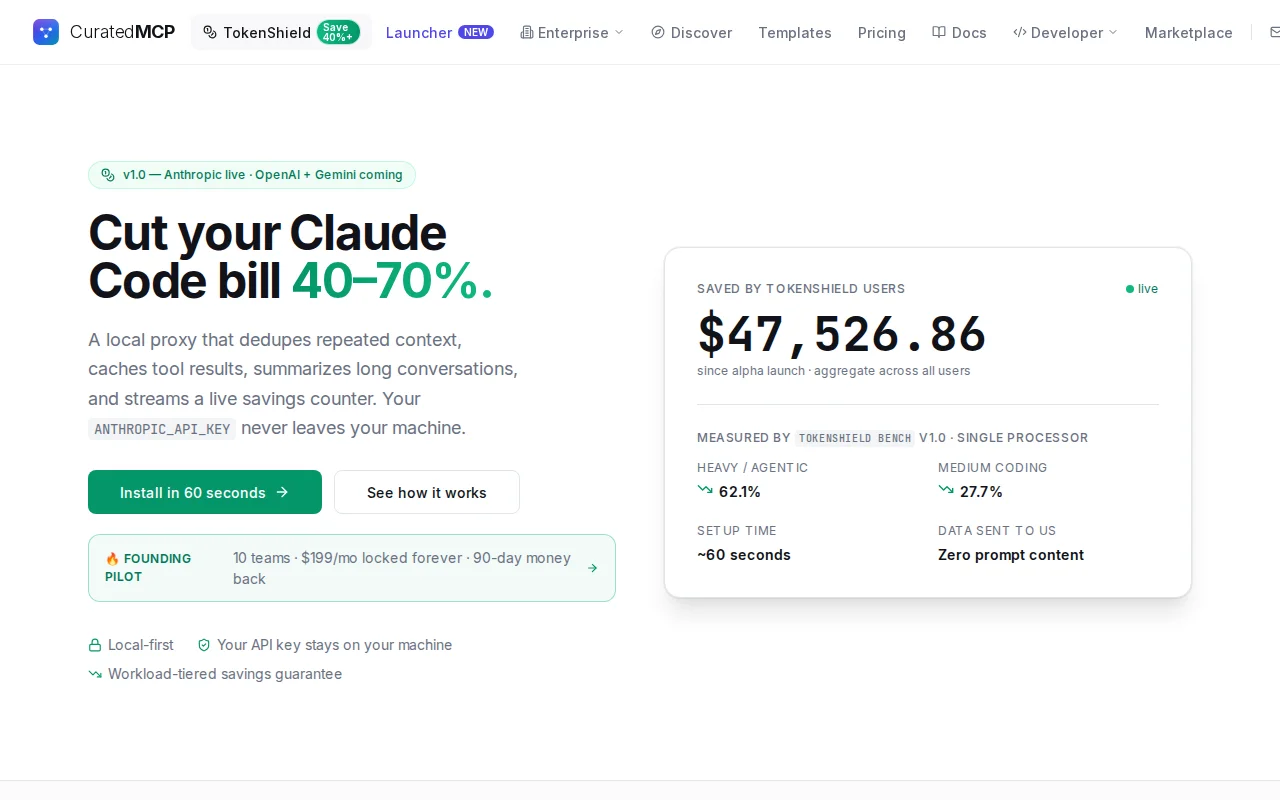1280x800 pixels.
Task: Open the Founding Pilot offer banner
Action: 352,568
